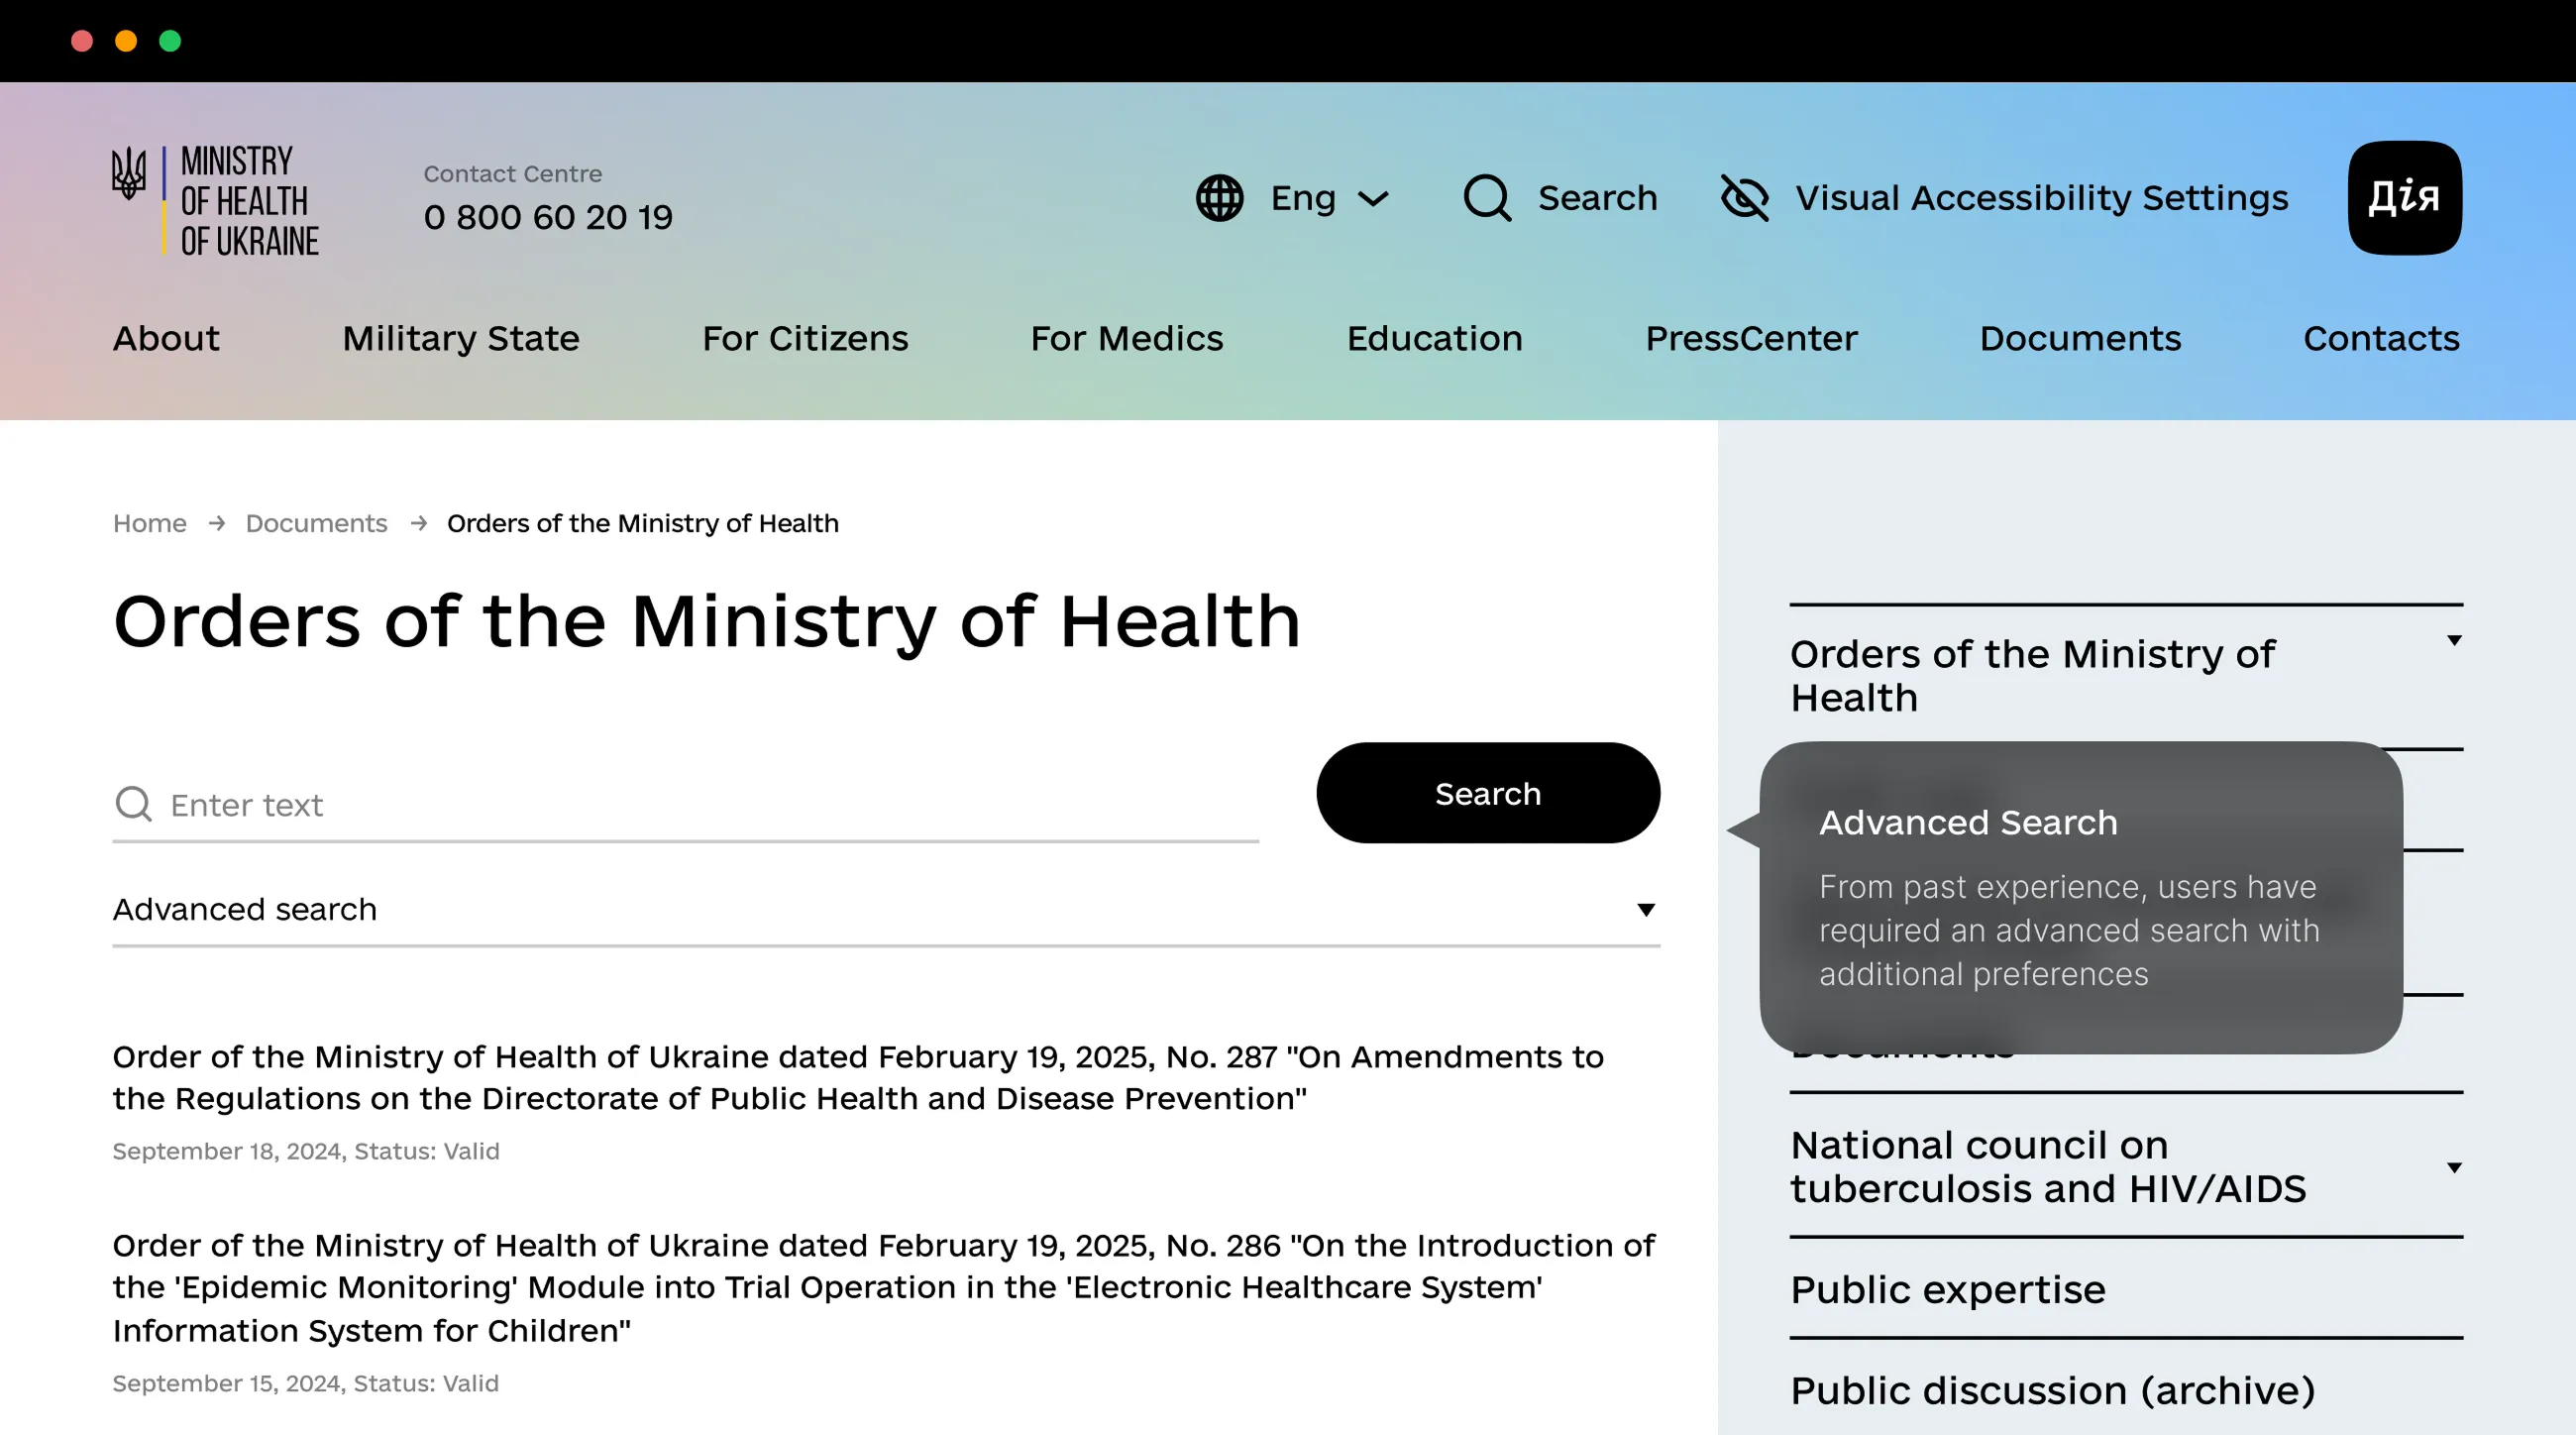Click the green macOS window dot
This screenshot has height=1435, width=2576.
170,41
